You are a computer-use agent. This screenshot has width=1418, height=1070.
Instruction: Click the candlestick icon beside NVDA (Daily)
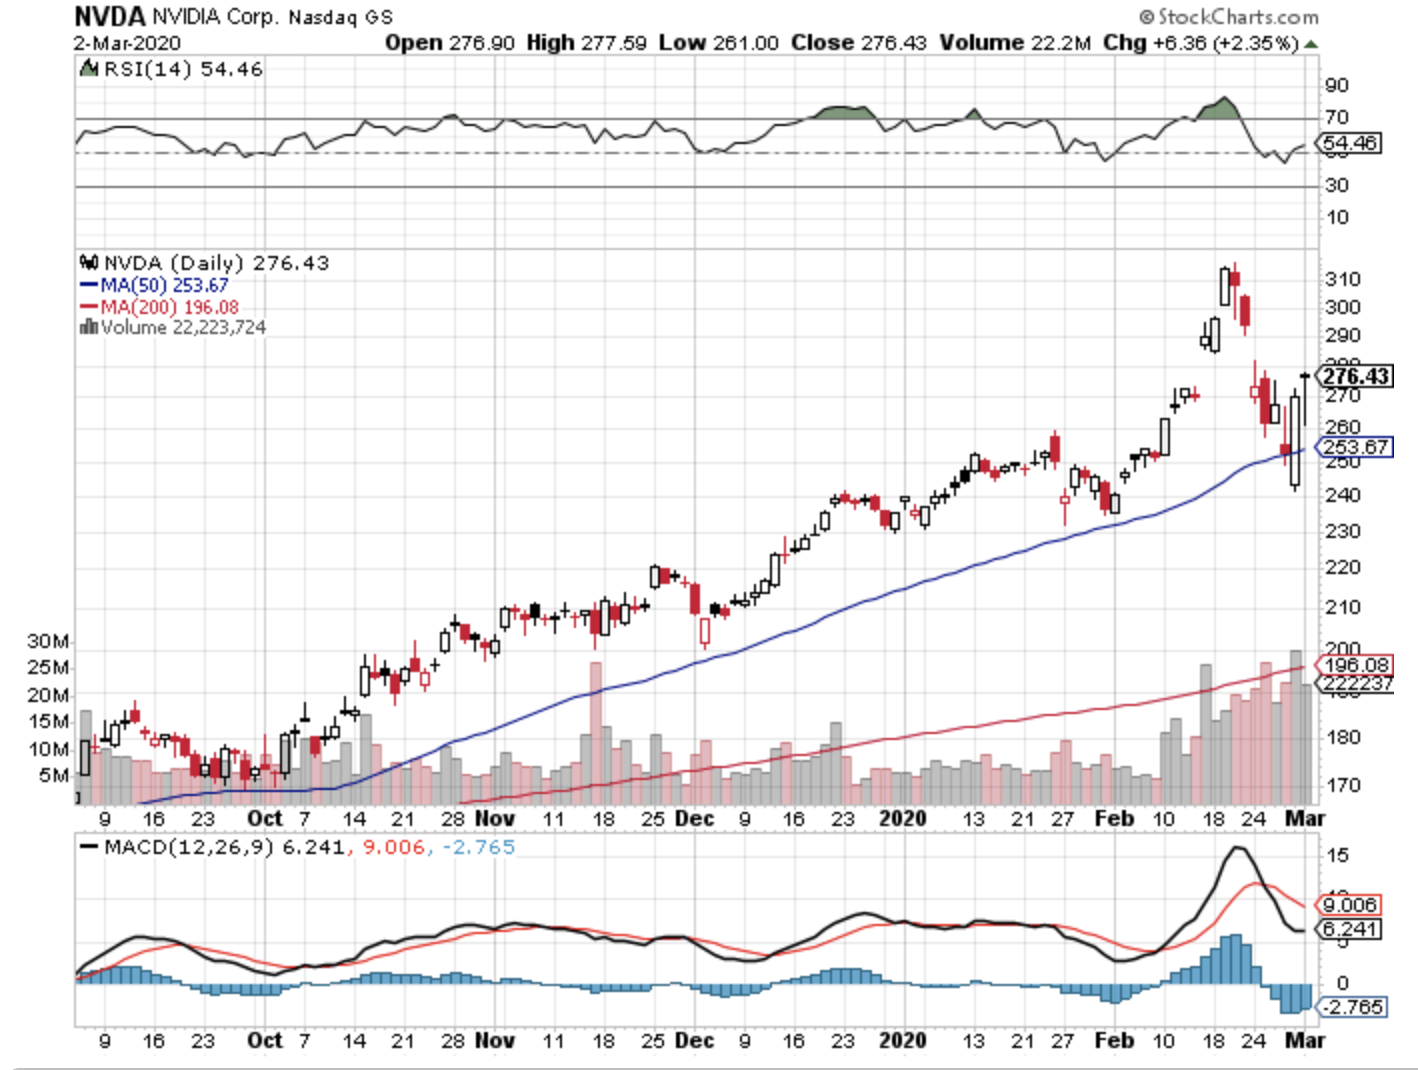coord(89,263)
